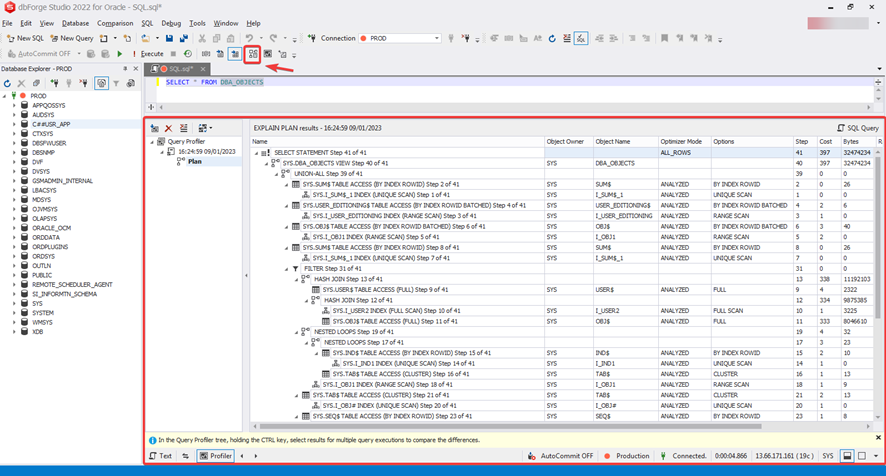Collapse the PROD connection tree node
Screen dimensions: 886x476
(6, 96)
